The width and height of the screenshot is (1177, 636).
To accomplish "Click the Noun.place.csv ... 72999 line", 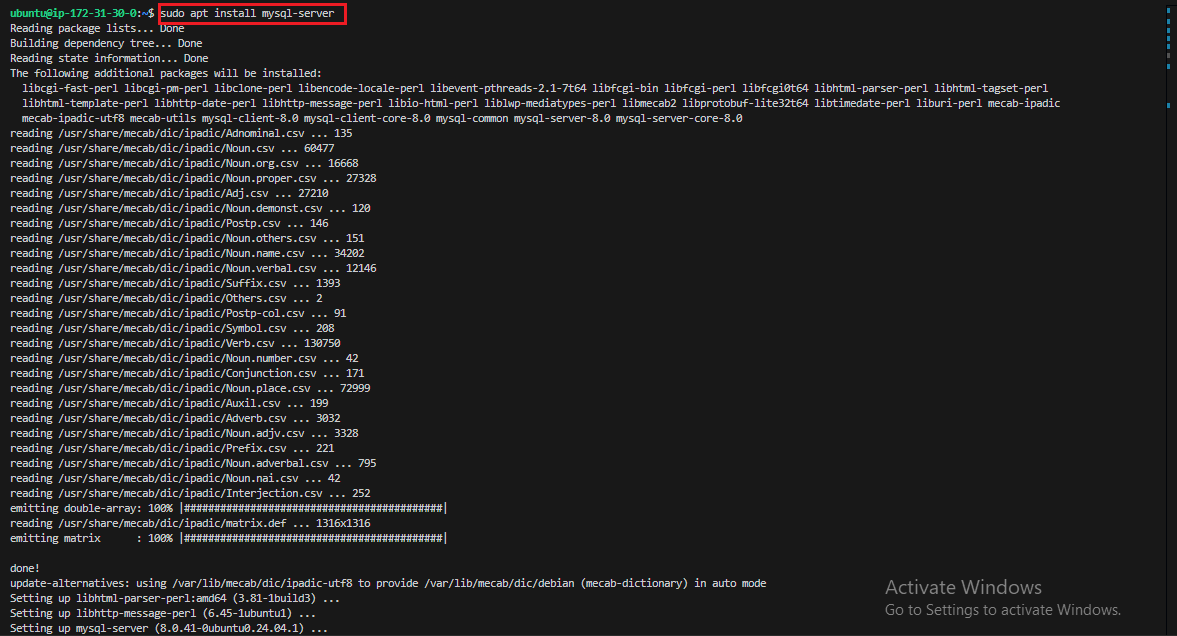I will (x=190, y=389).
